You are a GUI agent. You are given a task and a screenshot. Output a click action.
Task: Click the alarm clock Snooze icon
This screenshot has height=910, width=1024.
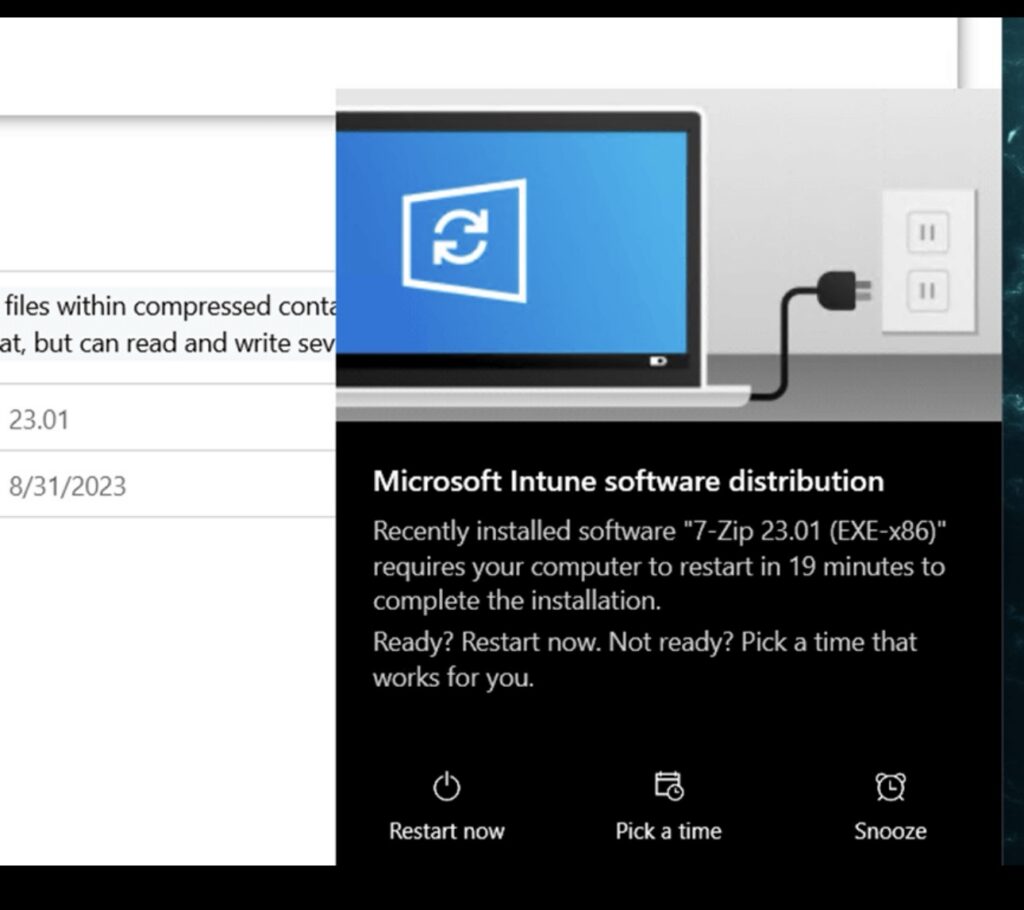(x=890, y=787)
